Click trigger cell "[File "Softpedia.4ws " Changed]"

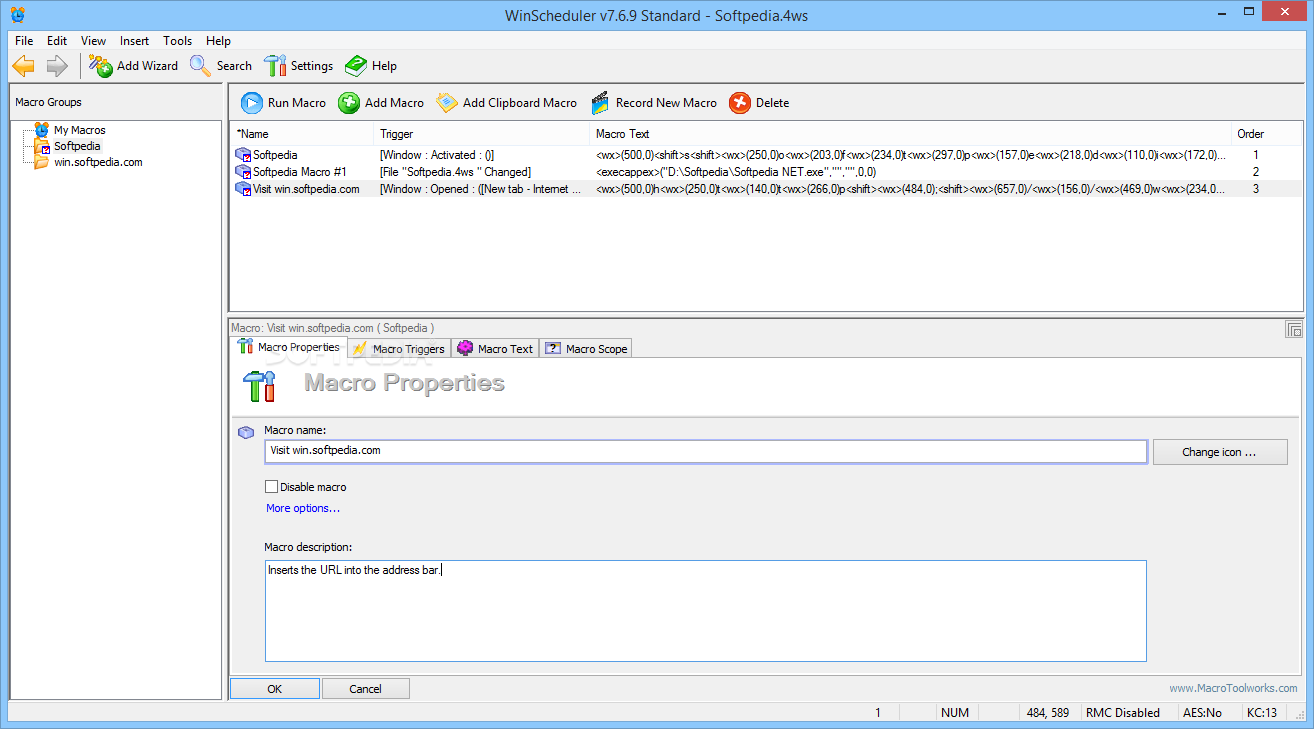click(455, 172)
